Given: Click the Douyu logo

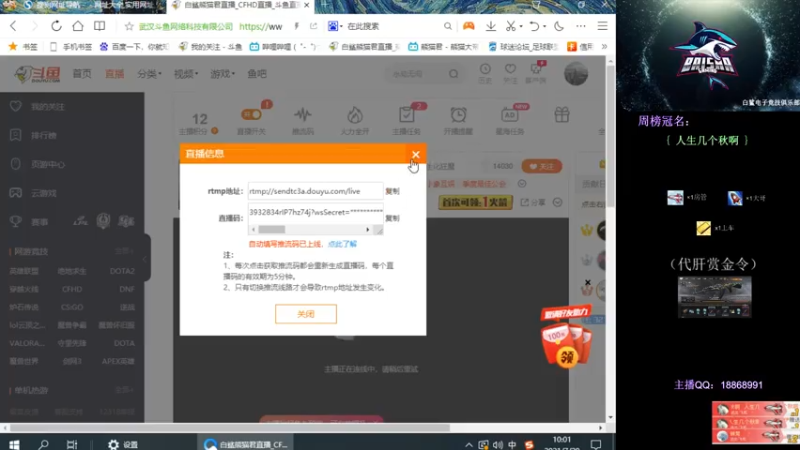Looking at the screenshot, I should pos(37,74).
